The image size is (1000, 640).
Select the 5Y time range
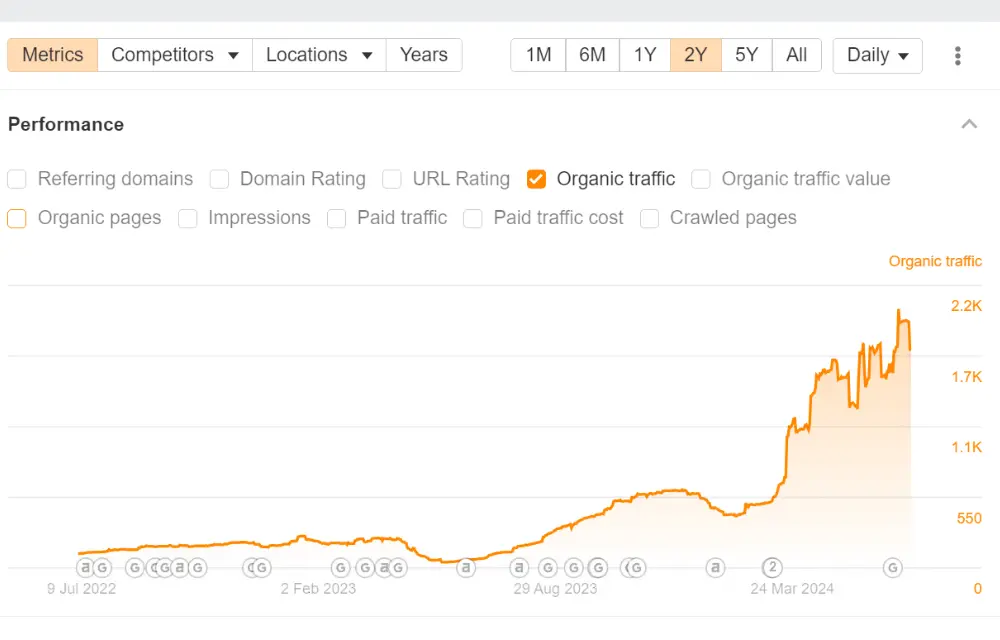(x=746, y=56)
